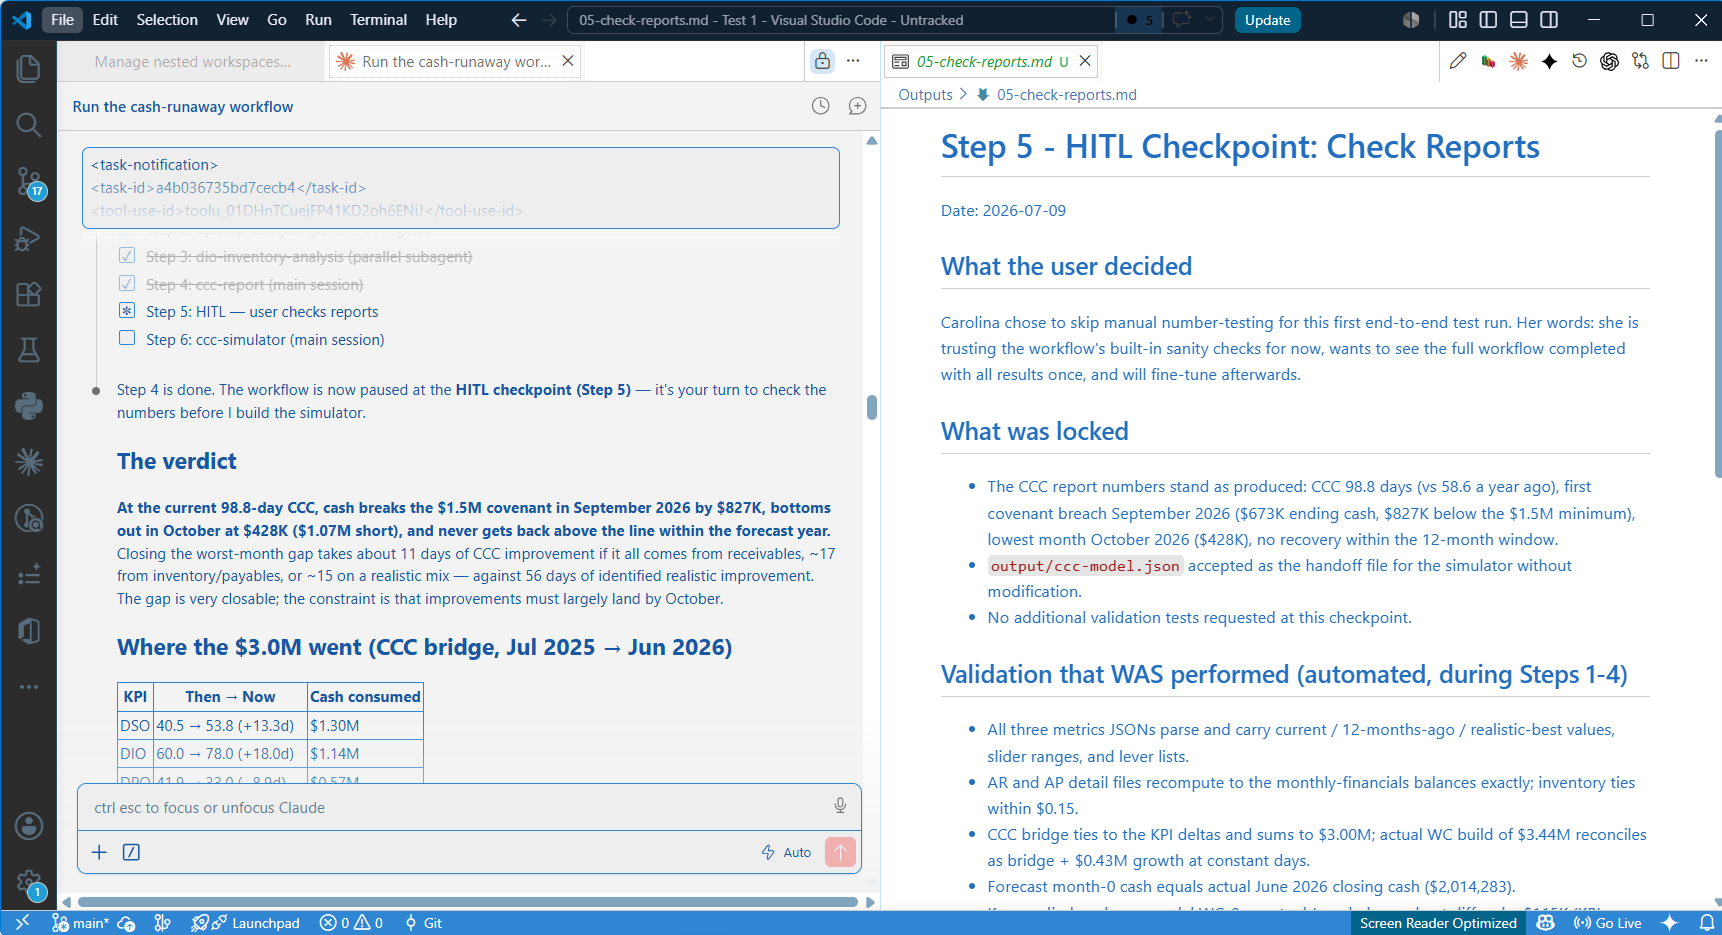Toggle the primary side bar layout button
The width and height of the screenshot is (1722, 935).
click(x=1488, y=20)
